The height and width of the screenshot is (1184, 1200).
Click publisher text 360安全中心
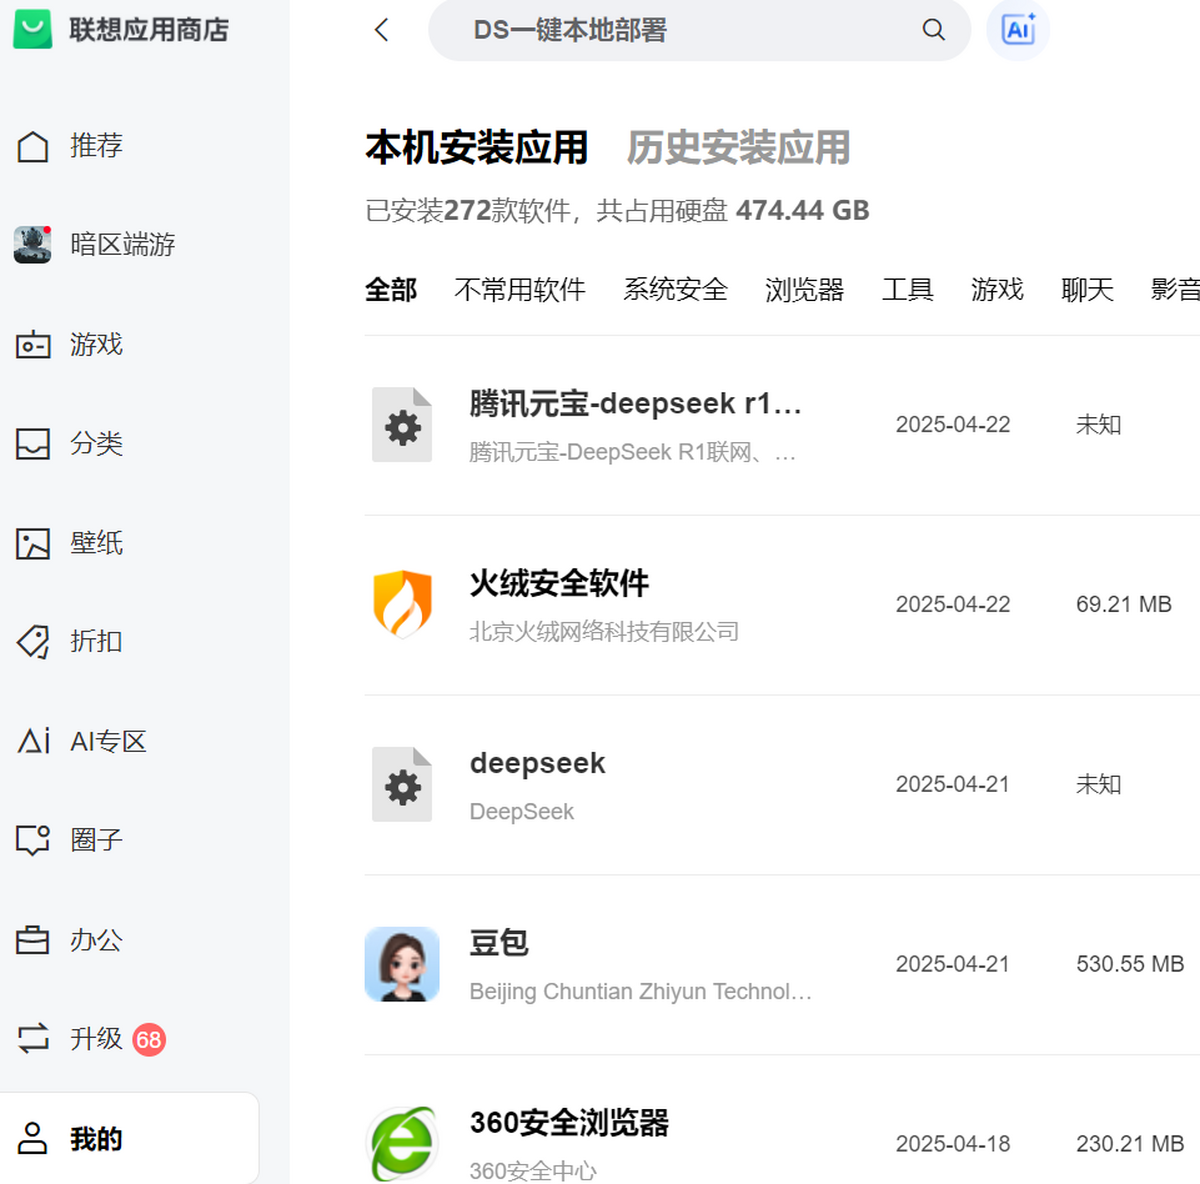point(532,1171)
